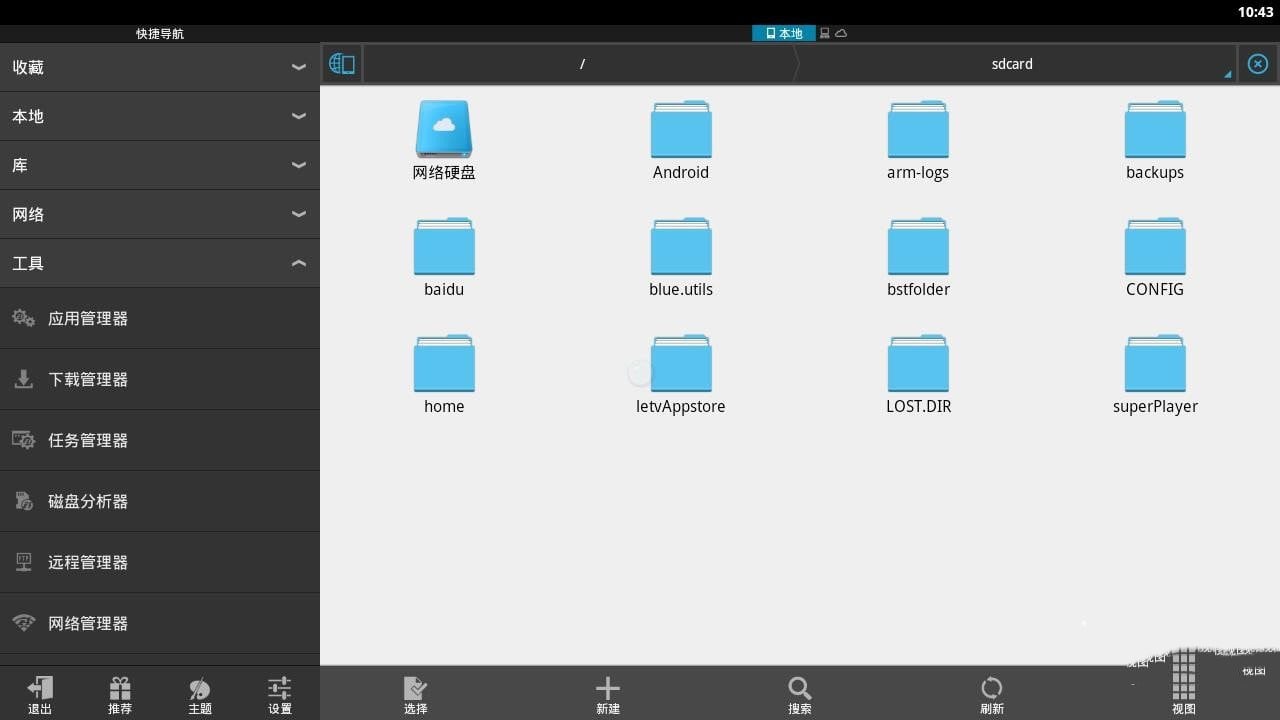Collapse the 工具 section
This screenshot has height=720, width=1280.
click(x=160, y=263)
